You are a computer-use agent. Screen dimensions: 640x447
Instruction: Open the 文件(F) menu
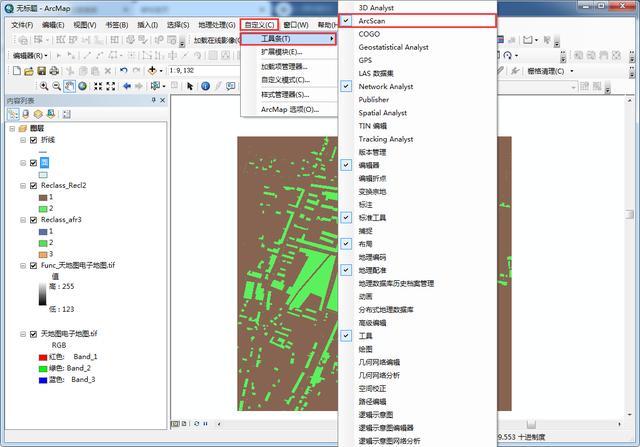(x=22, y=25)
